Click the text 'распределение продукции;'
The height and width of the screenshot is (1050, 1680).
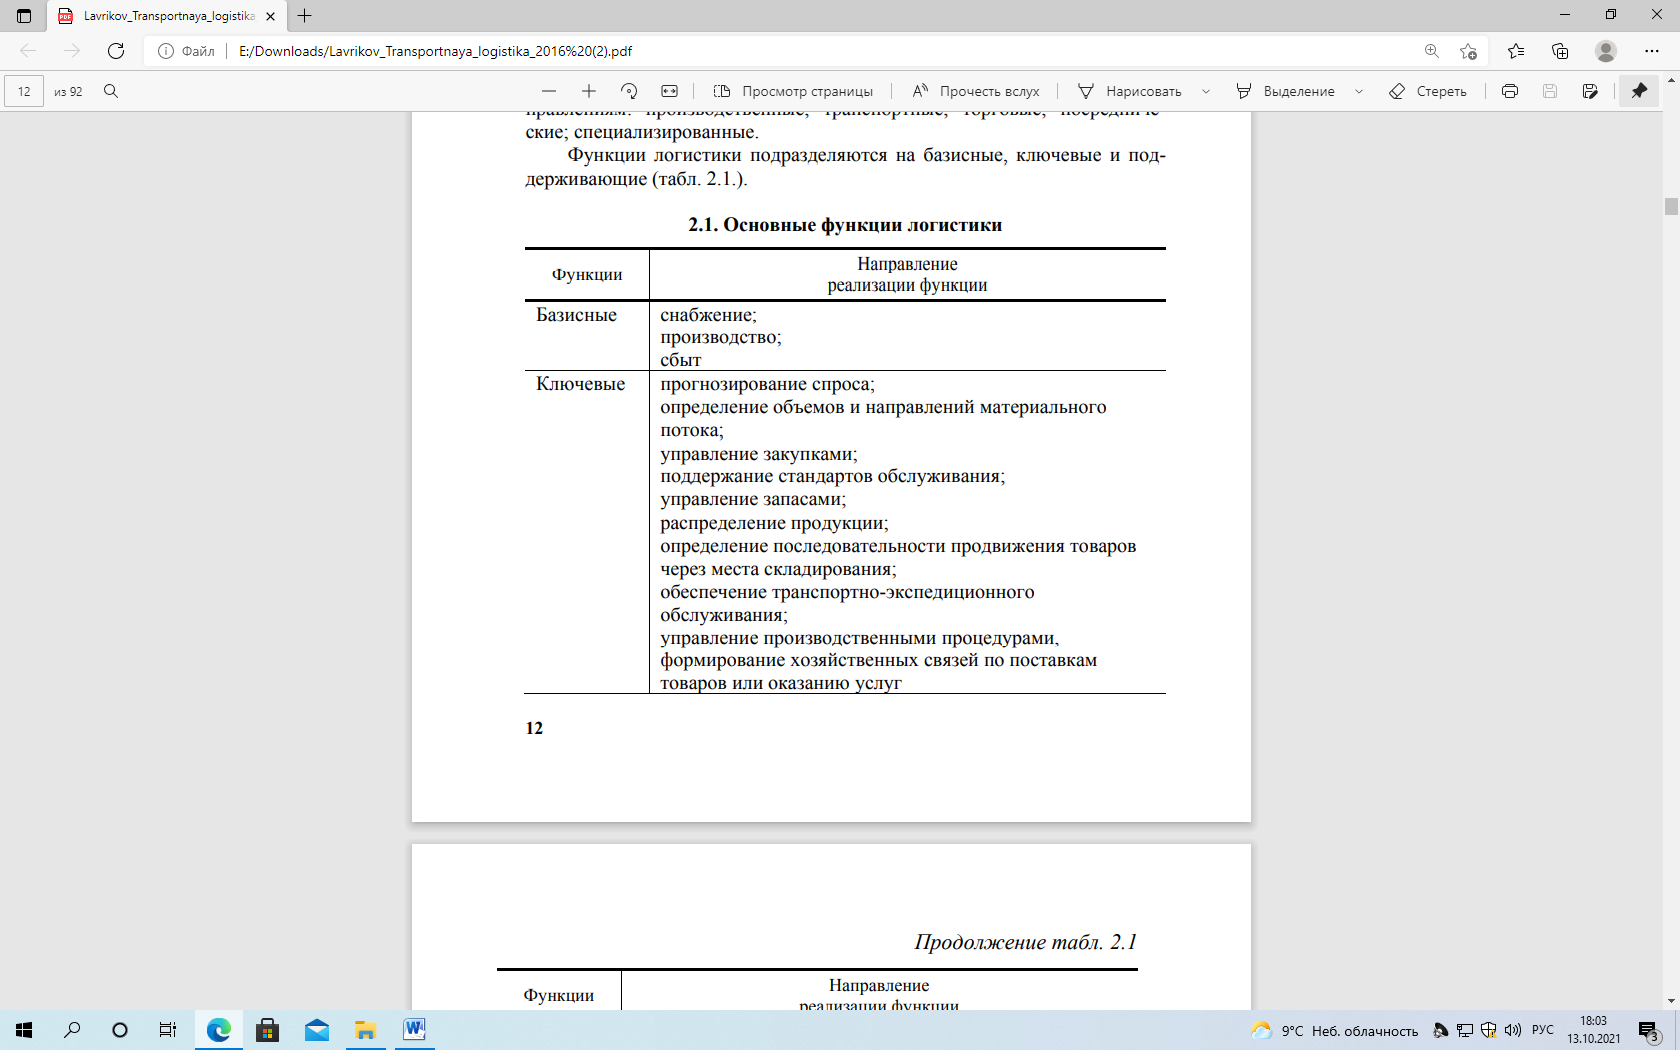[774, 523]
